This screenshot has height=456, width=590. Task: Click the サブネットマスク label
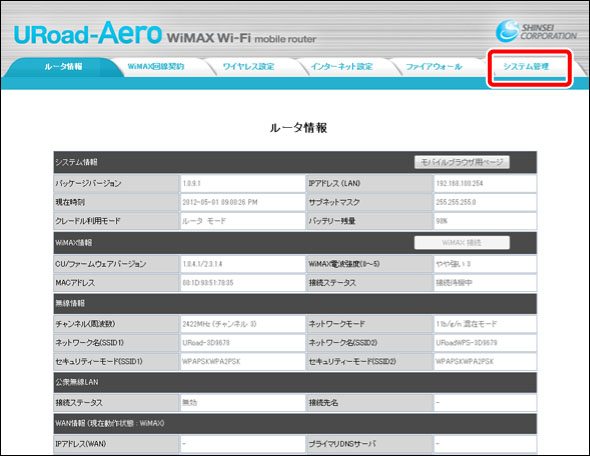click(x=334, y=202)
